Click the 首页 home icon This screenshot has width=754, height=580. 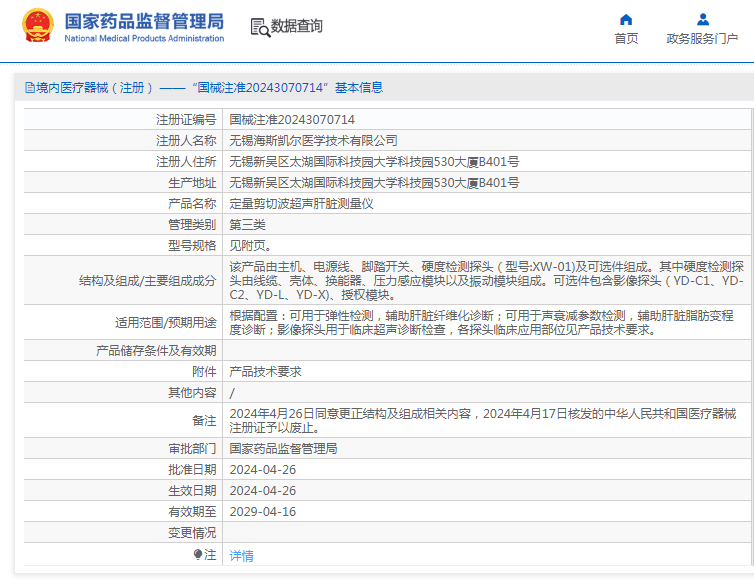coord(626,19)
